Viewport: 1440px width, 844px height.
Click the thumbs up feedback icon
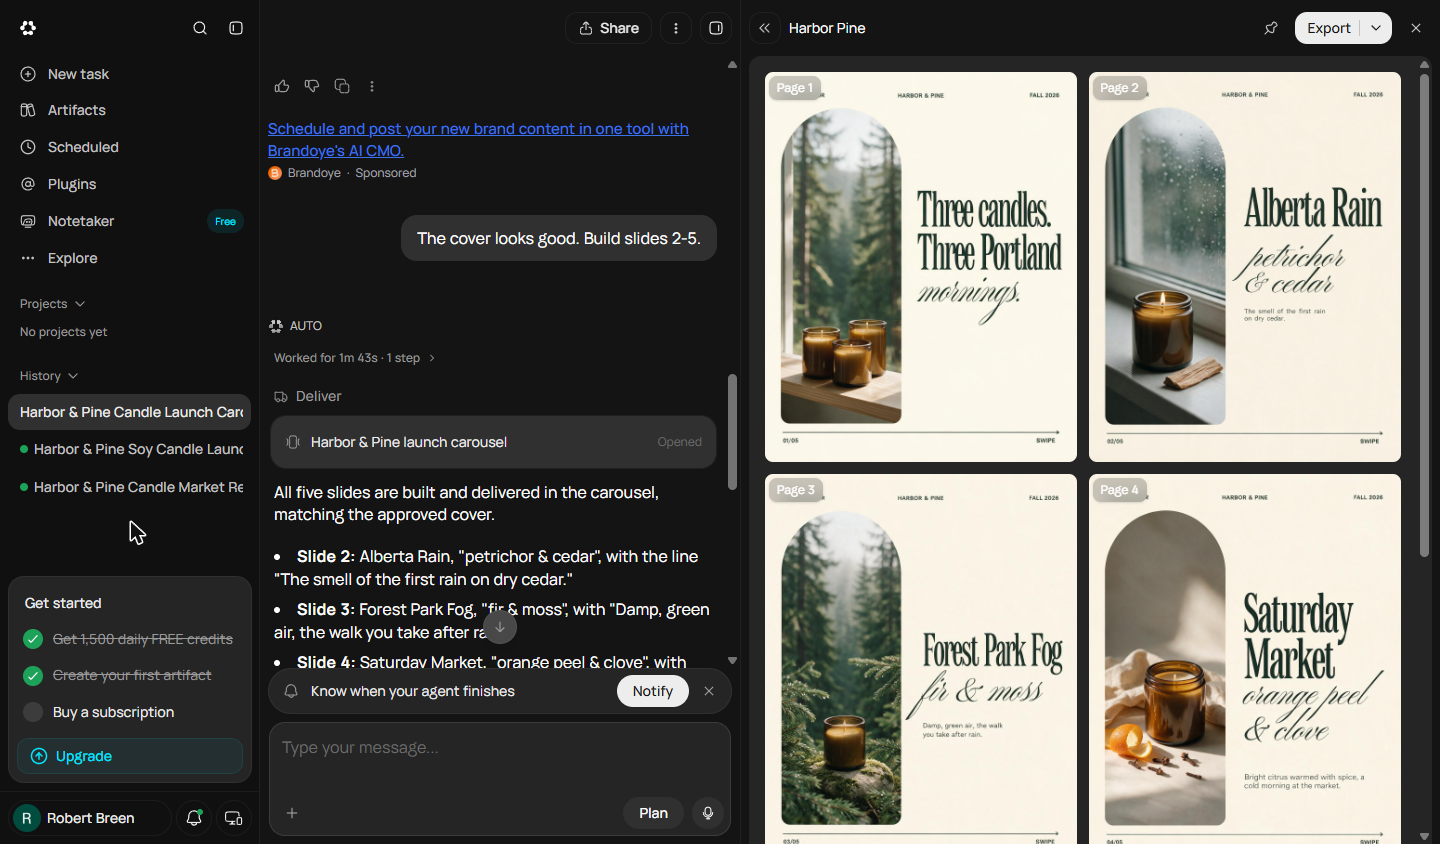point(282,86)
